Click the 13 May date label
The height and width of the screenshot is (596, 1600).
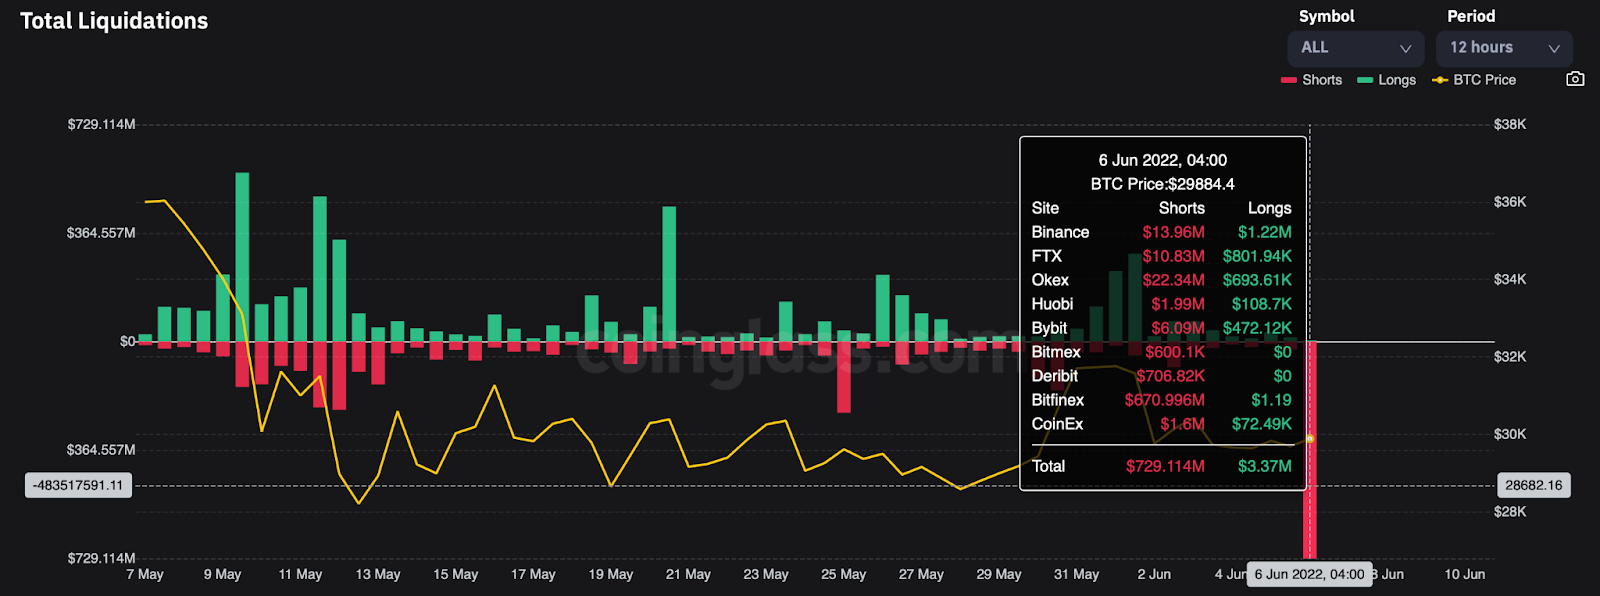click(378, 574)
